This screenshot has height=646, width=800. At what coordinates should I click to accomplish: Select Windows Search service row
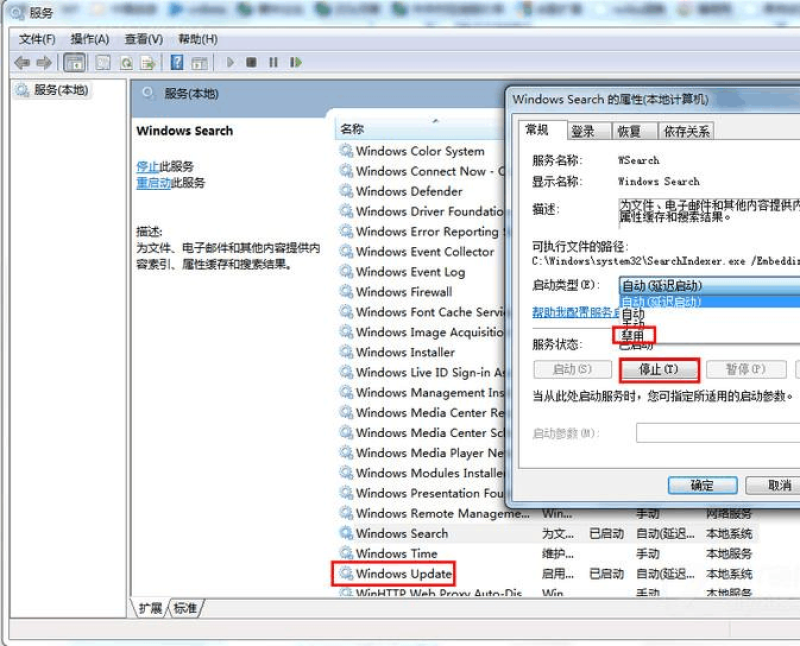click(x=546, y=533)
